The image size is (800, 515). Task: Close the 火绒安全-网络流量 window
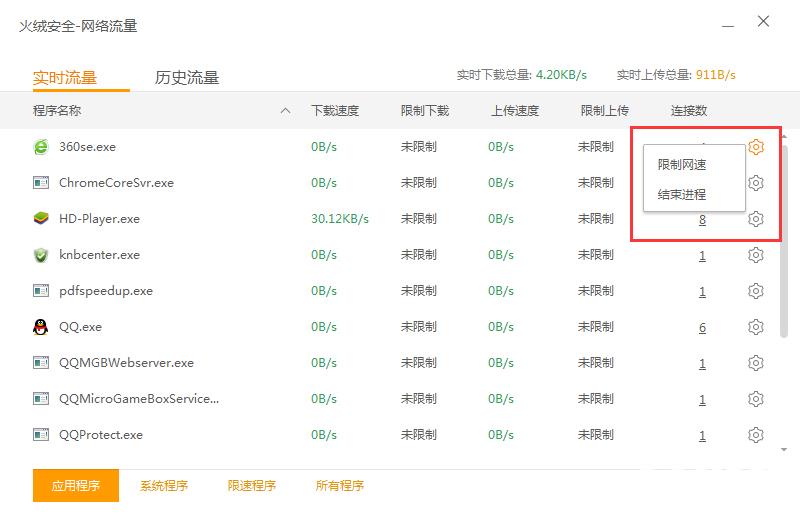pos(763,21)
